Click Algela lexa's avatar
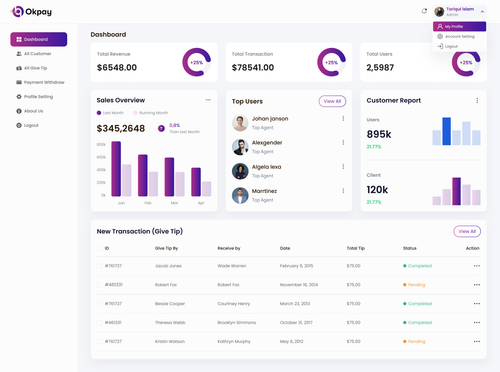The width and height of the screenshot is (500, 372). (x=240, y=171)
